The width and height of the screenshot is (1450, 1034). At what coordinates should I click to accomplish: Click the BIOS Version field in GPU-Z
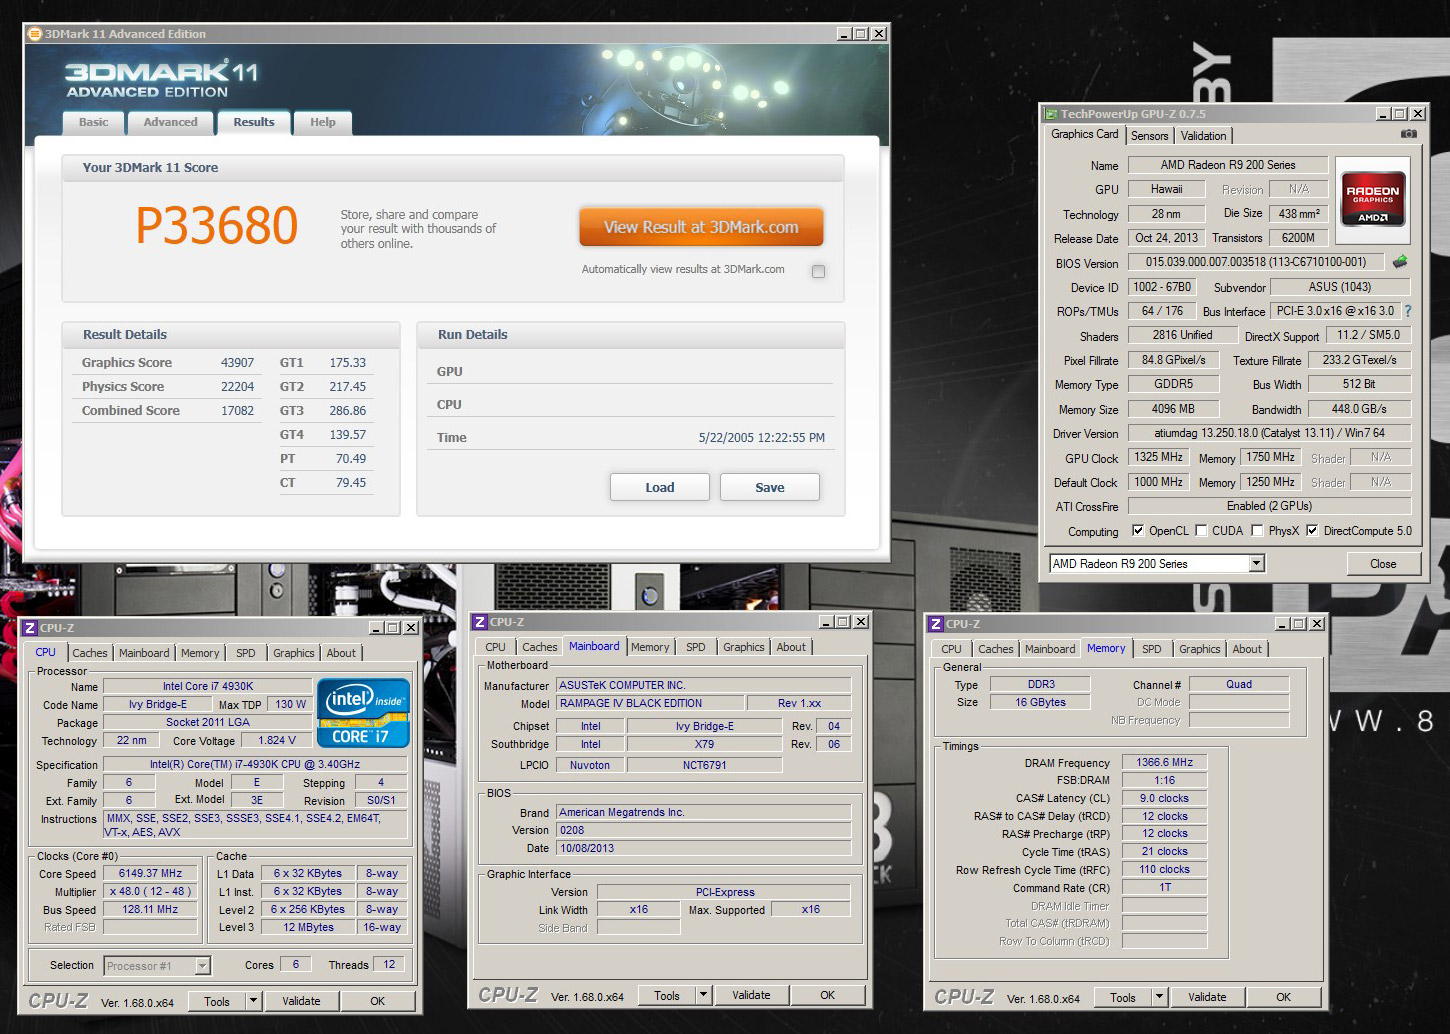(x=1256, y=262)
